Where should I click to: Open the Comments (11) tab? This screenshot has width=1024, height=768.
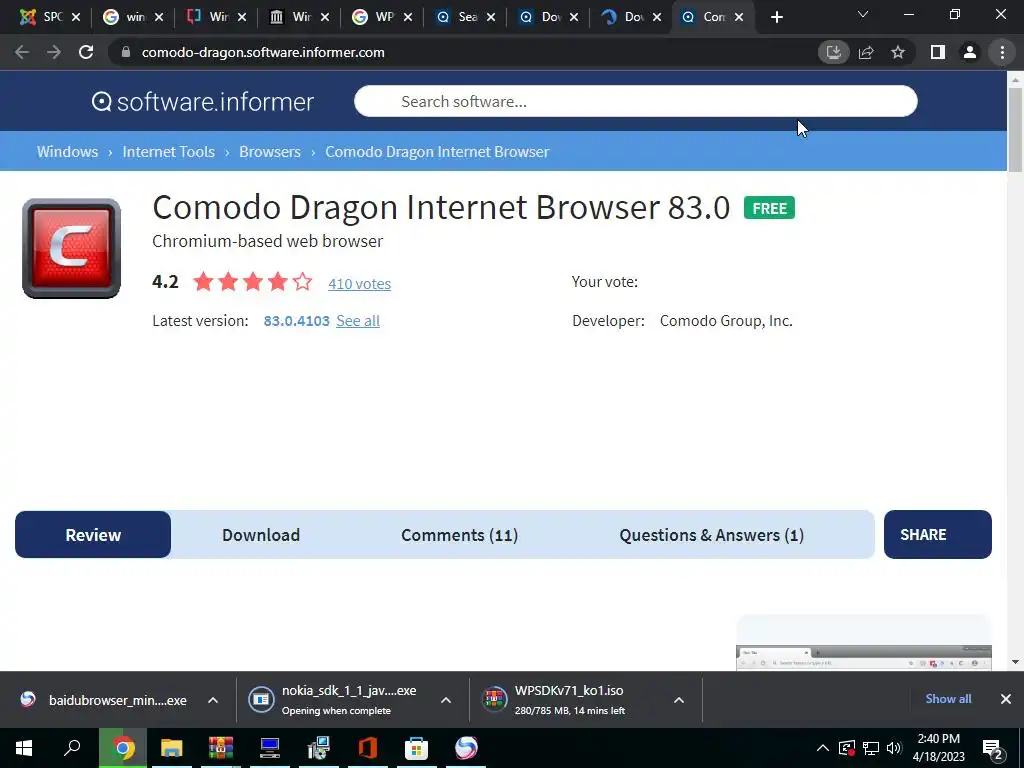[459, 535]
